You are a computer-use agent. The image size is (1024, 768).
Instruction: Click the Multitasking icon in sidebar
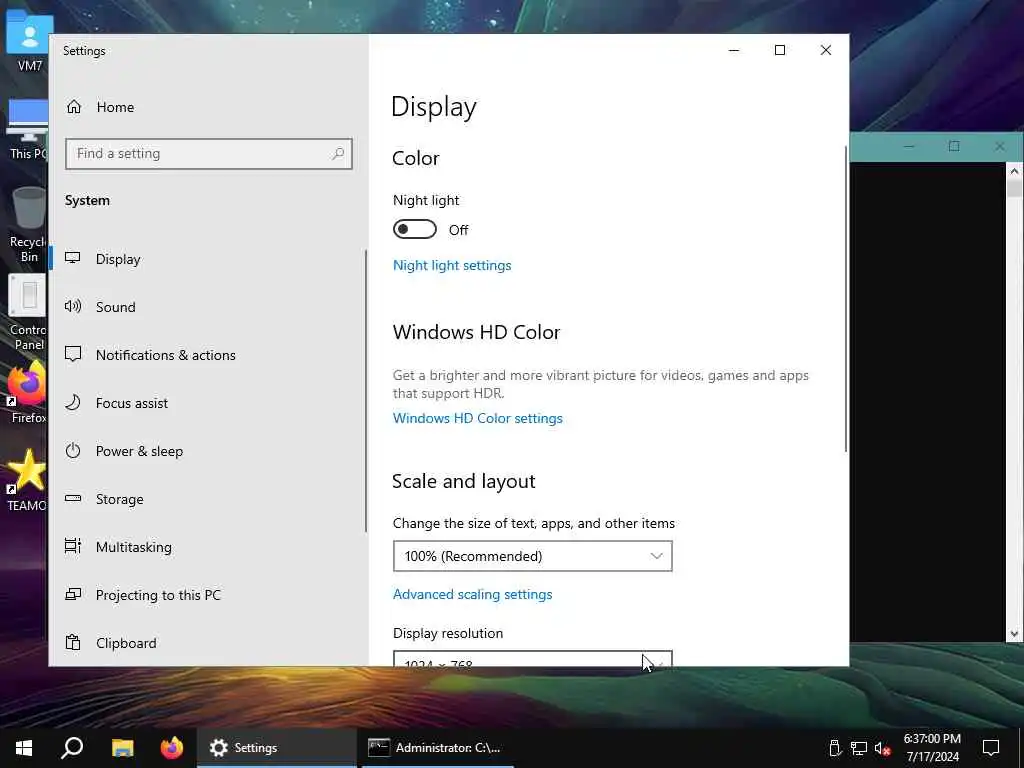click(x=72, y=546)
